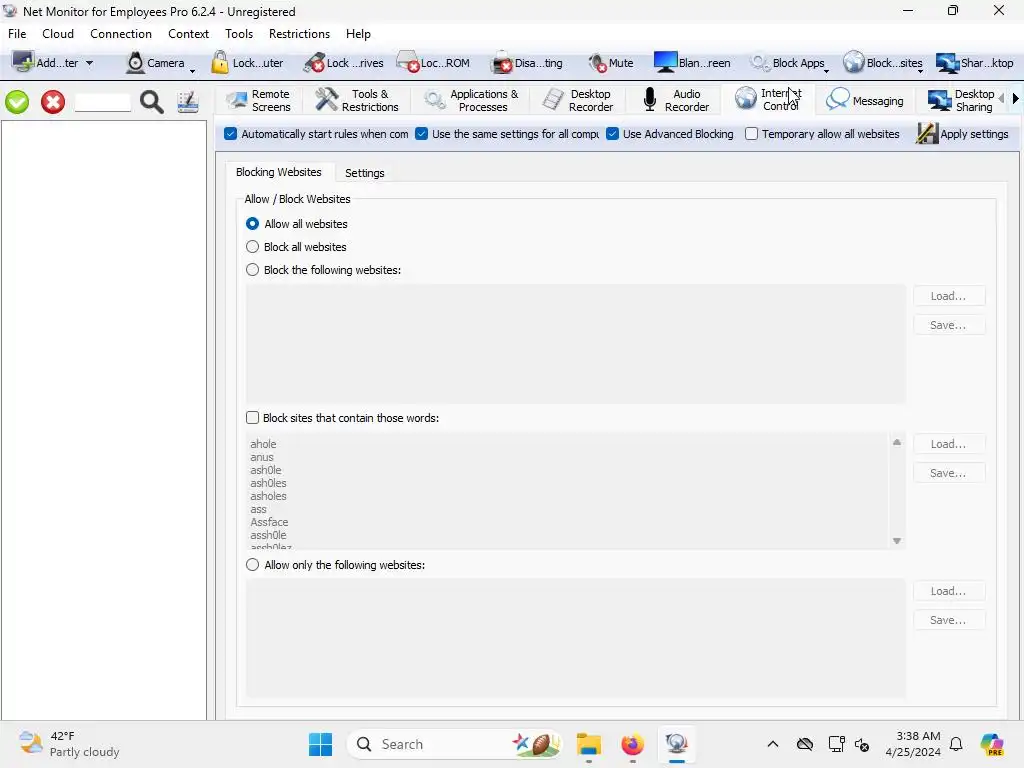Screen dimensions: 1024x768
Task: Click the Windows taskbar Search box
Action: coord(455,744)
